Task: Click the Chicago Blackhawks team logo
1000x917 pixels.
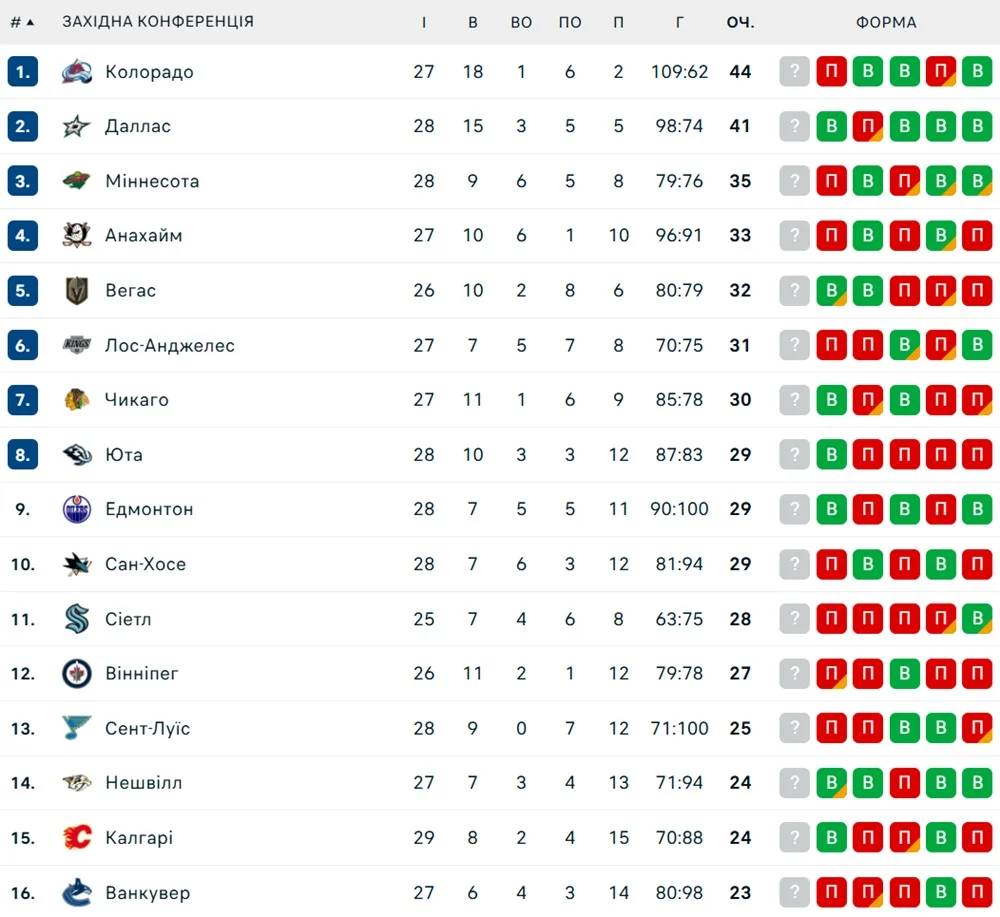Action: click(77, 400)
